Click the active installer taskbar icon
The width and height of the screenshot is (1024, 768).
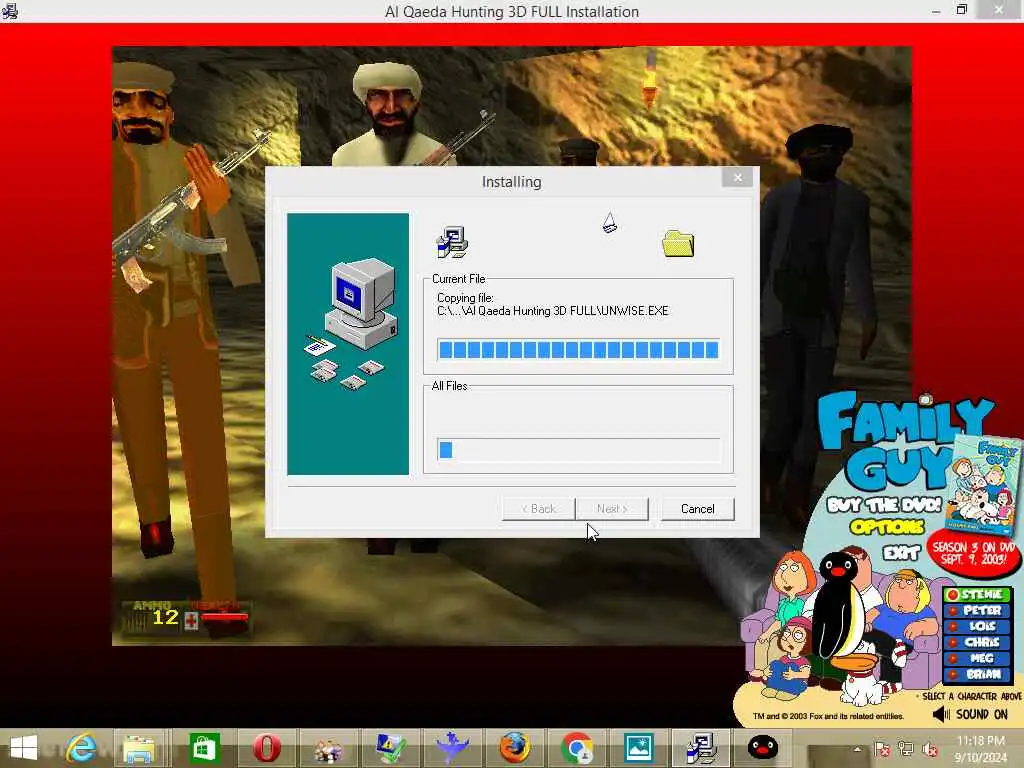coord(701,748)
